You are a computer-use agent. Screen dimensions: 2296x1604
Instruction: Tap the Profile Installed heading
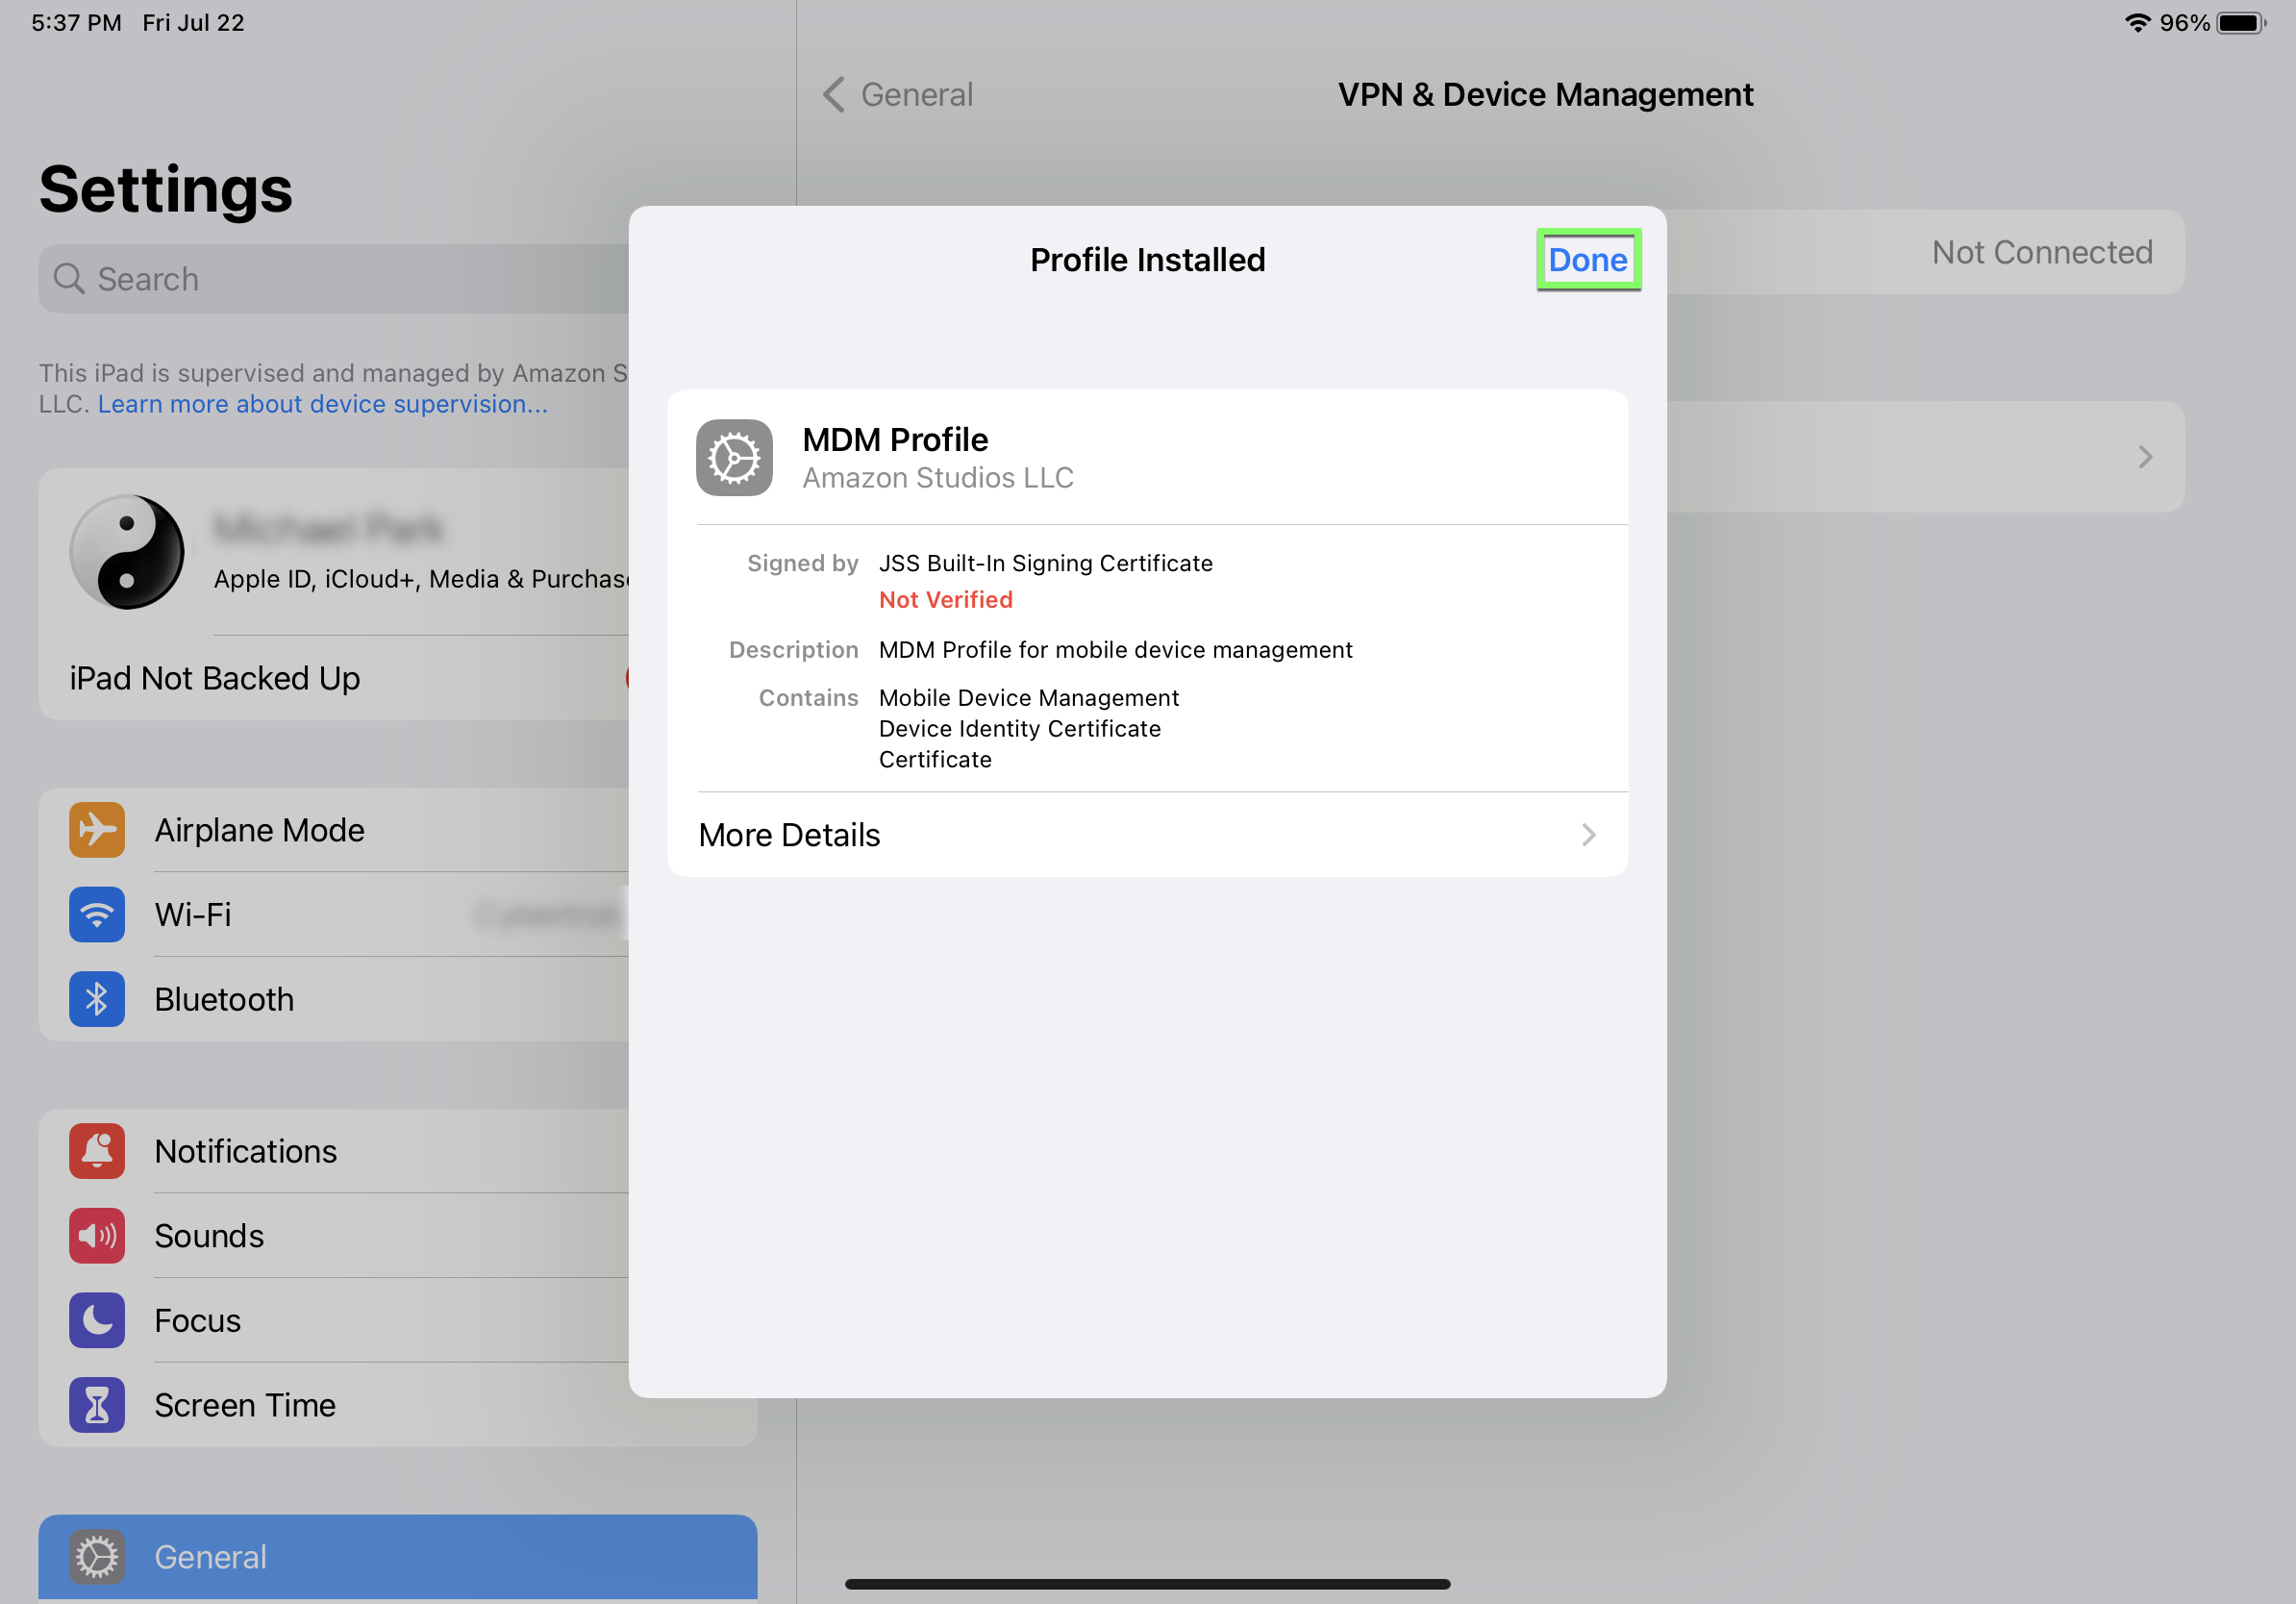point(1147,260)
